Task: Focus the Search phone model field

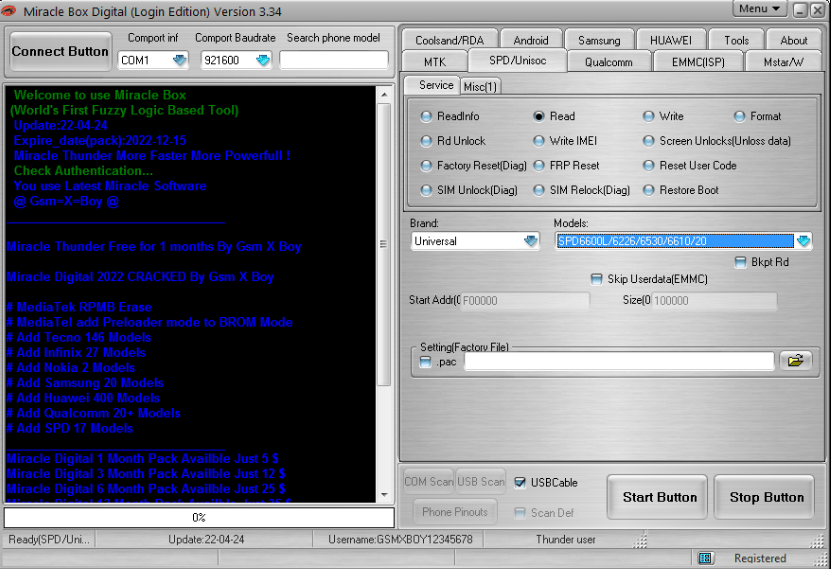Action: pos(334,60)
